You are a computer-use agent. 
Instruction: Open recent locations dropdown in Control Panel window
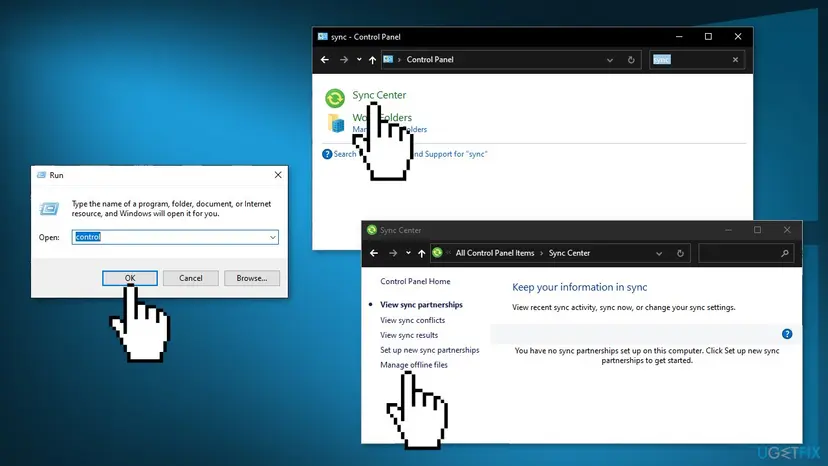(359, 60)
